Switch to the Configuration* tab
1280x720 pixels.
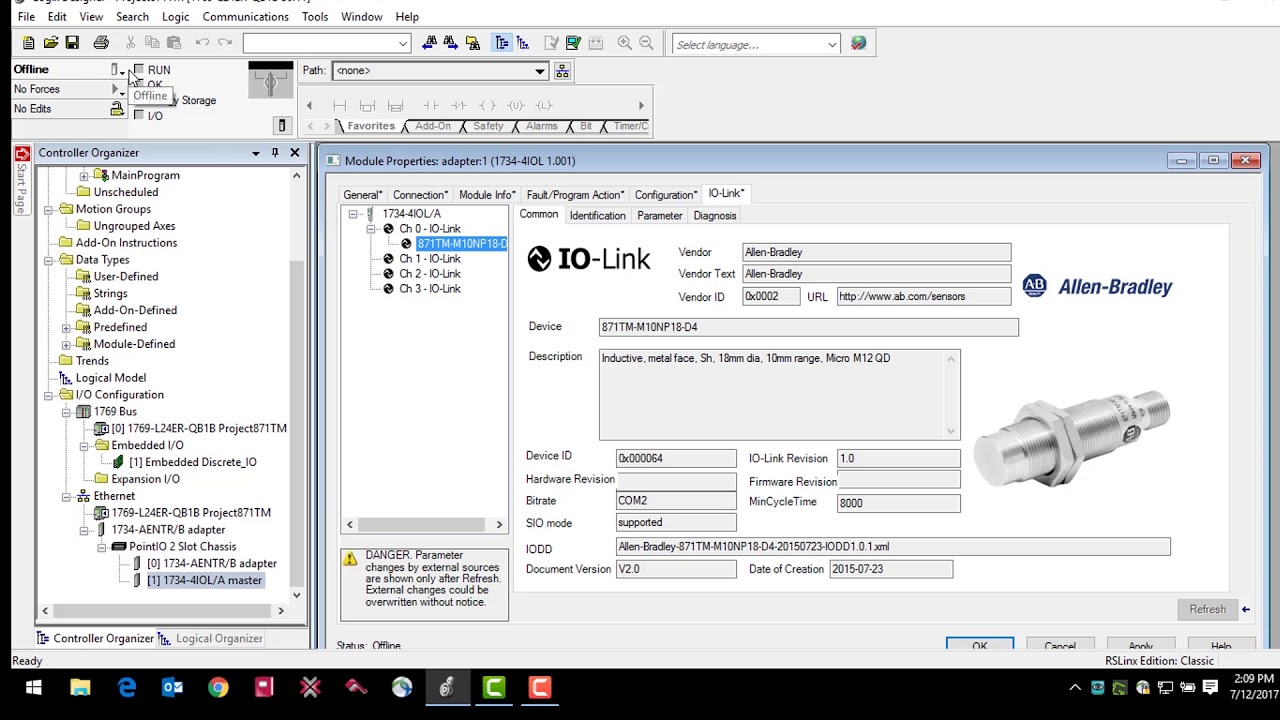coord(665,195)
